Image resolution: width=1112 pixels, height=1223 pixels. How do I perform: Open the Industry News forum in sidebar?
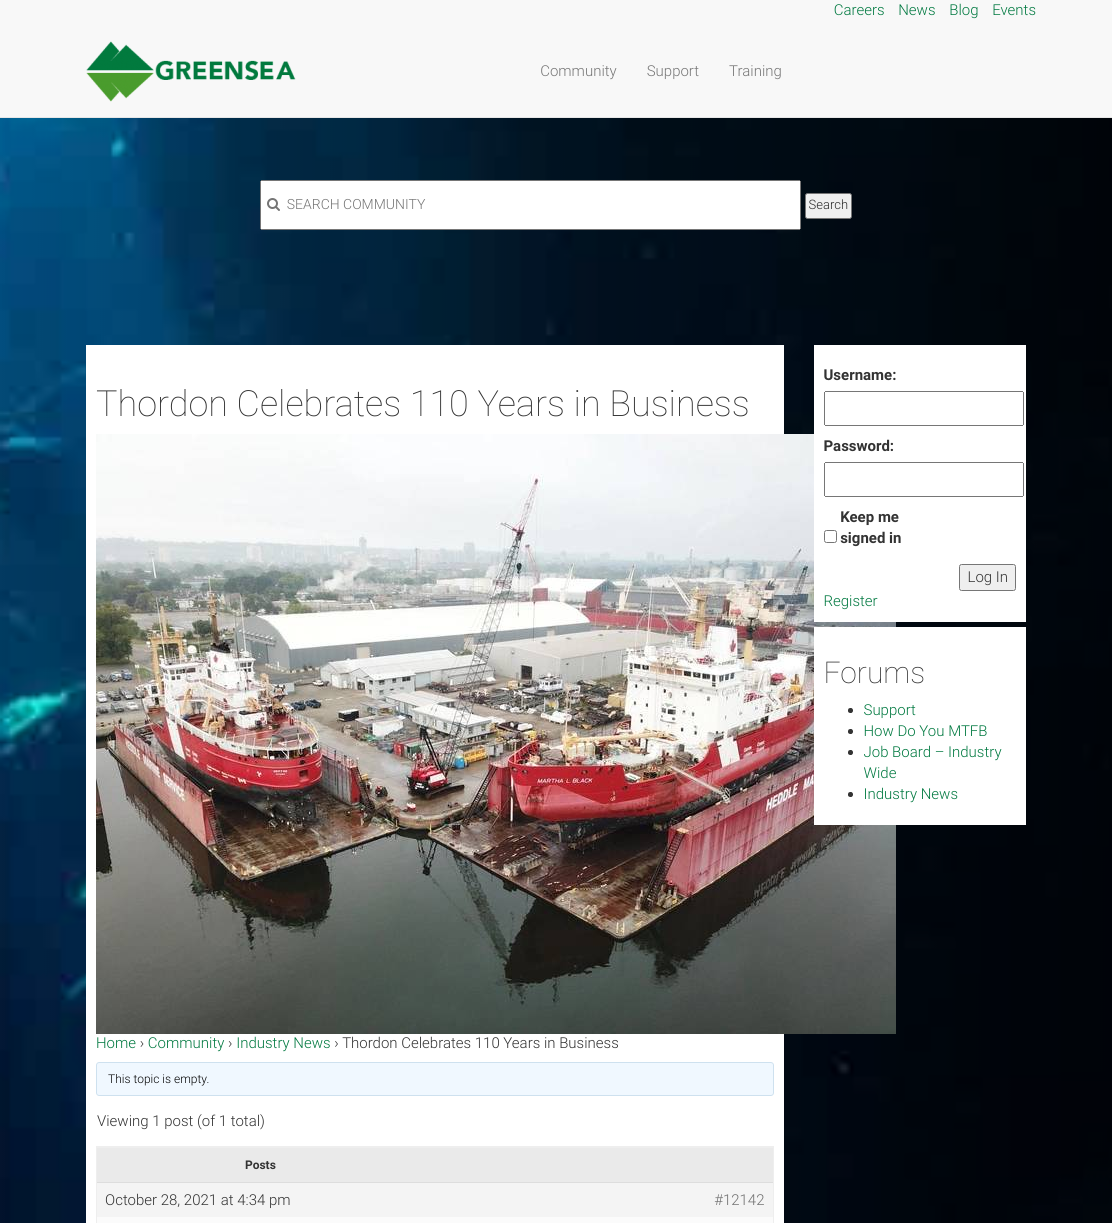click(x=910, y=794)
